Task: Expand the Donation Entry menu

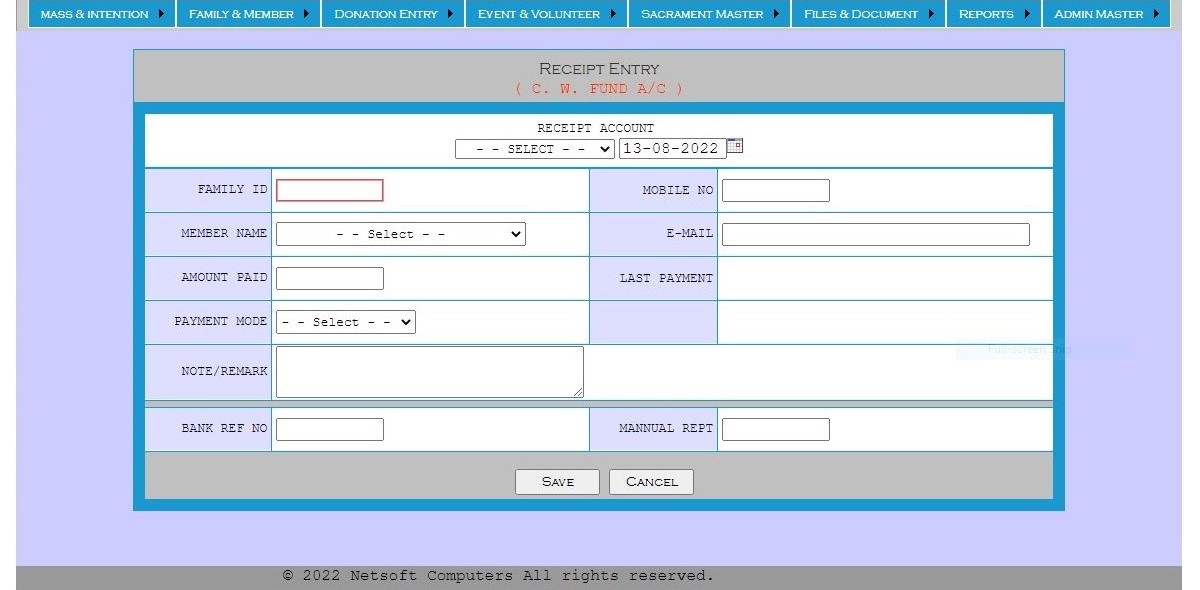Action: pyautogui.click(x=393, y=14)
